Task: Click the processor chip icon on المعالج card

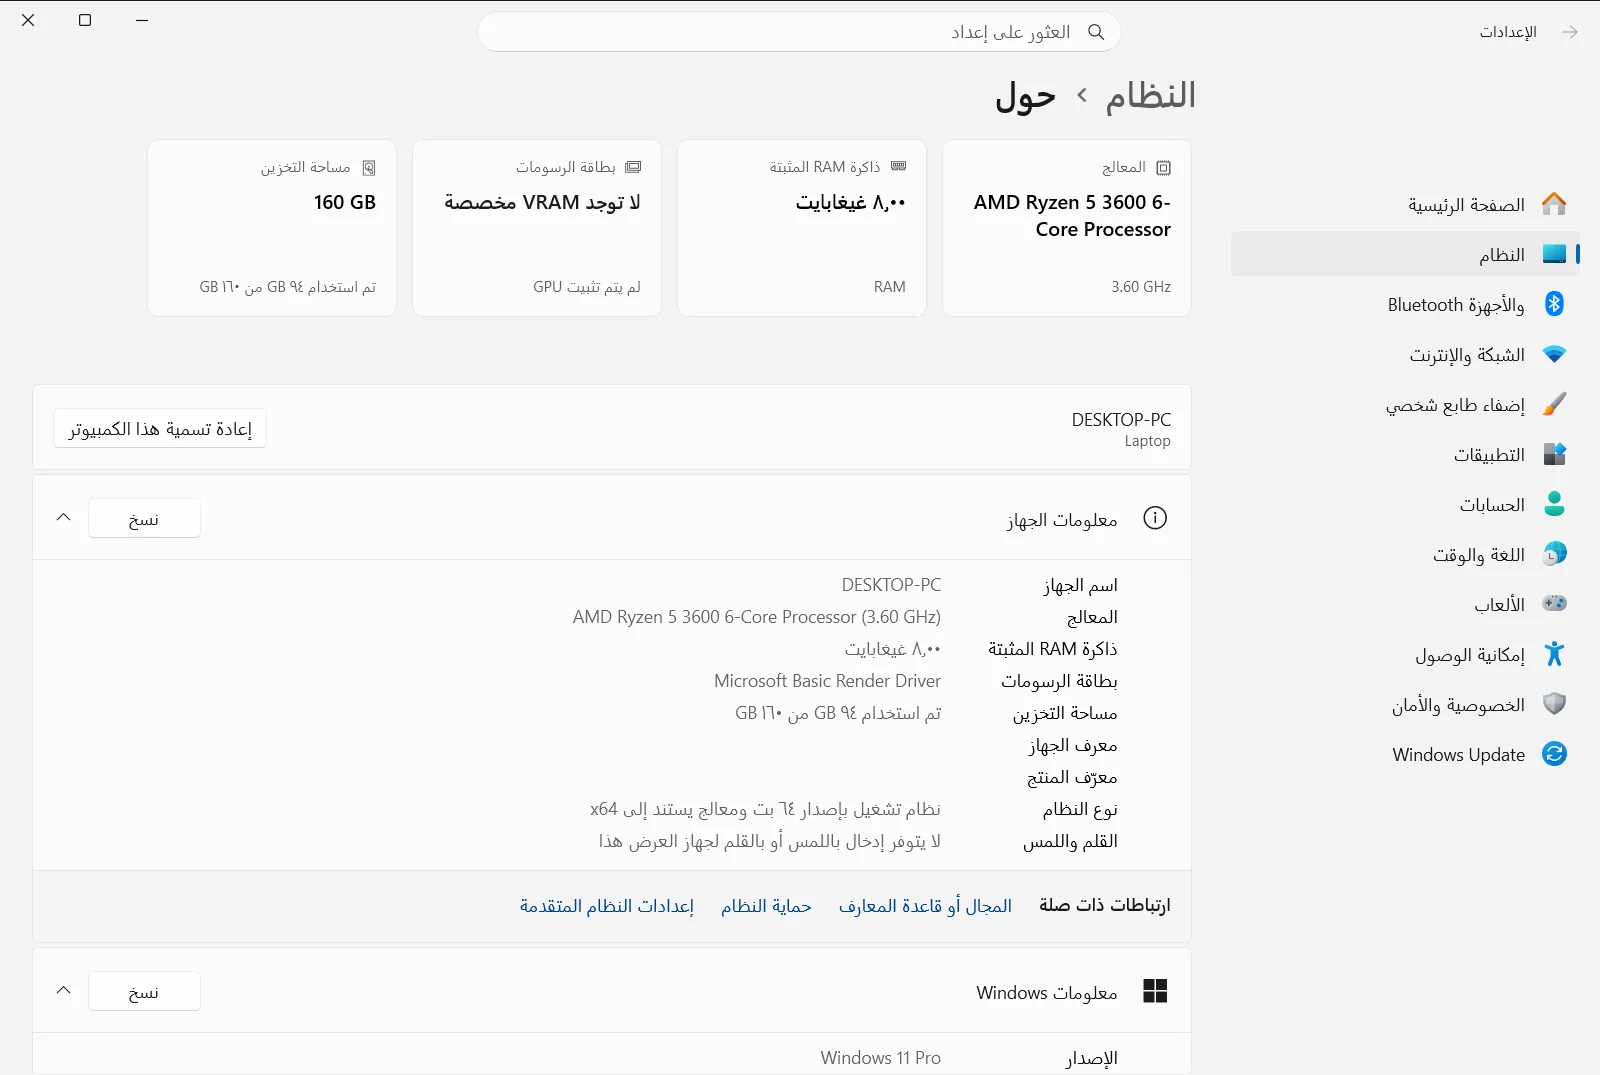Action: click(1163, 168)
